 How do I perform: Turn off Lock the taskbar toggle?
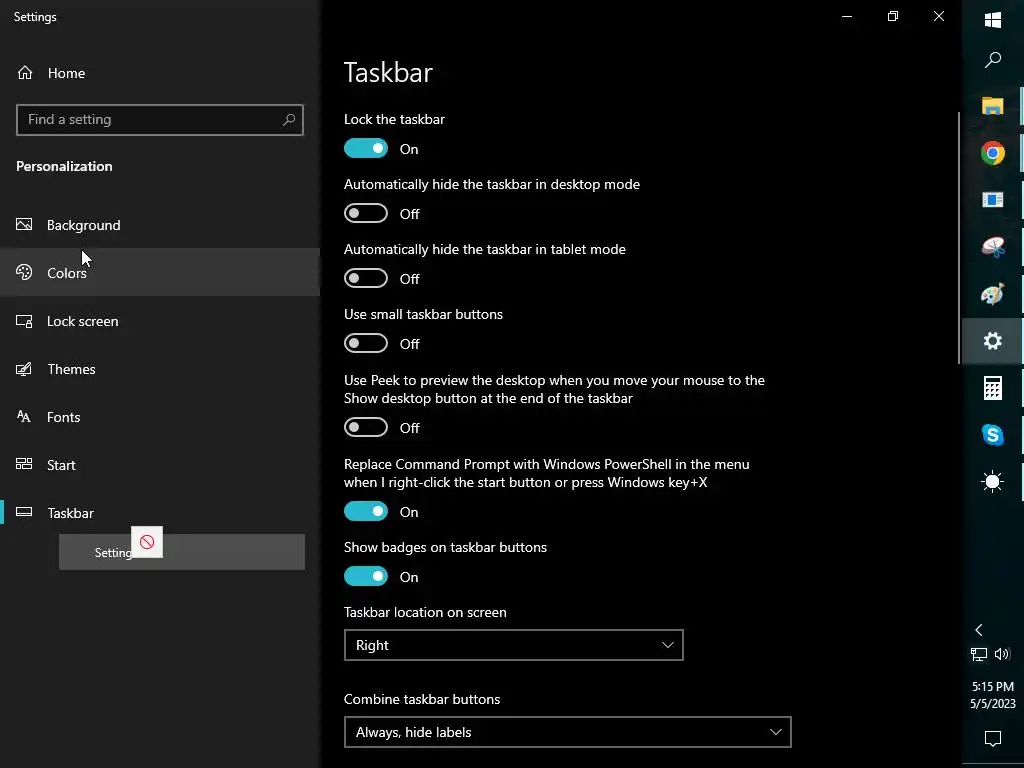(366, 149)
